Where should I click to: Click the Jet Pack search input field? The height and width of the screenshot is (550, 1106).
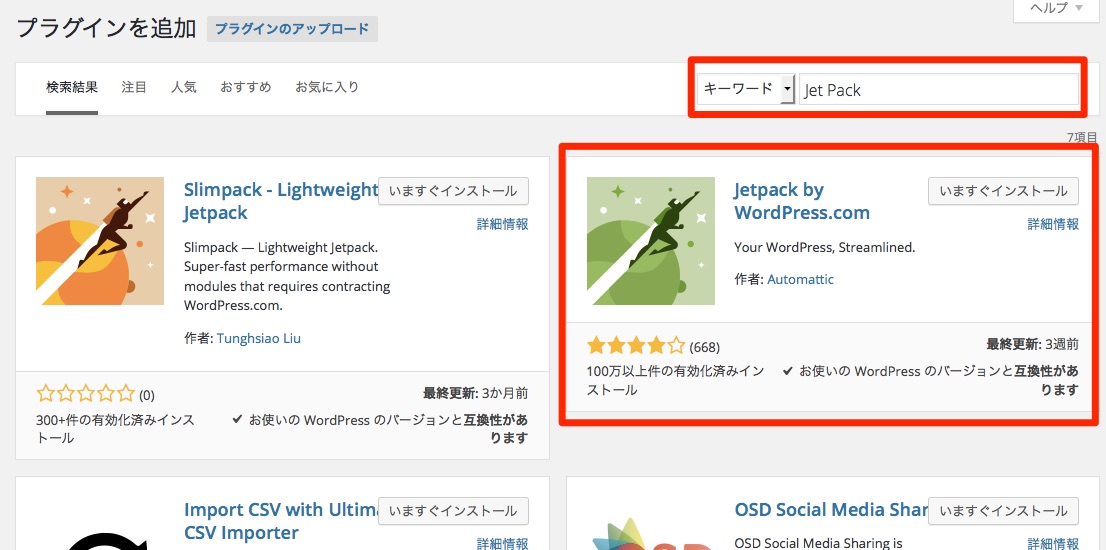click(939, 90)
